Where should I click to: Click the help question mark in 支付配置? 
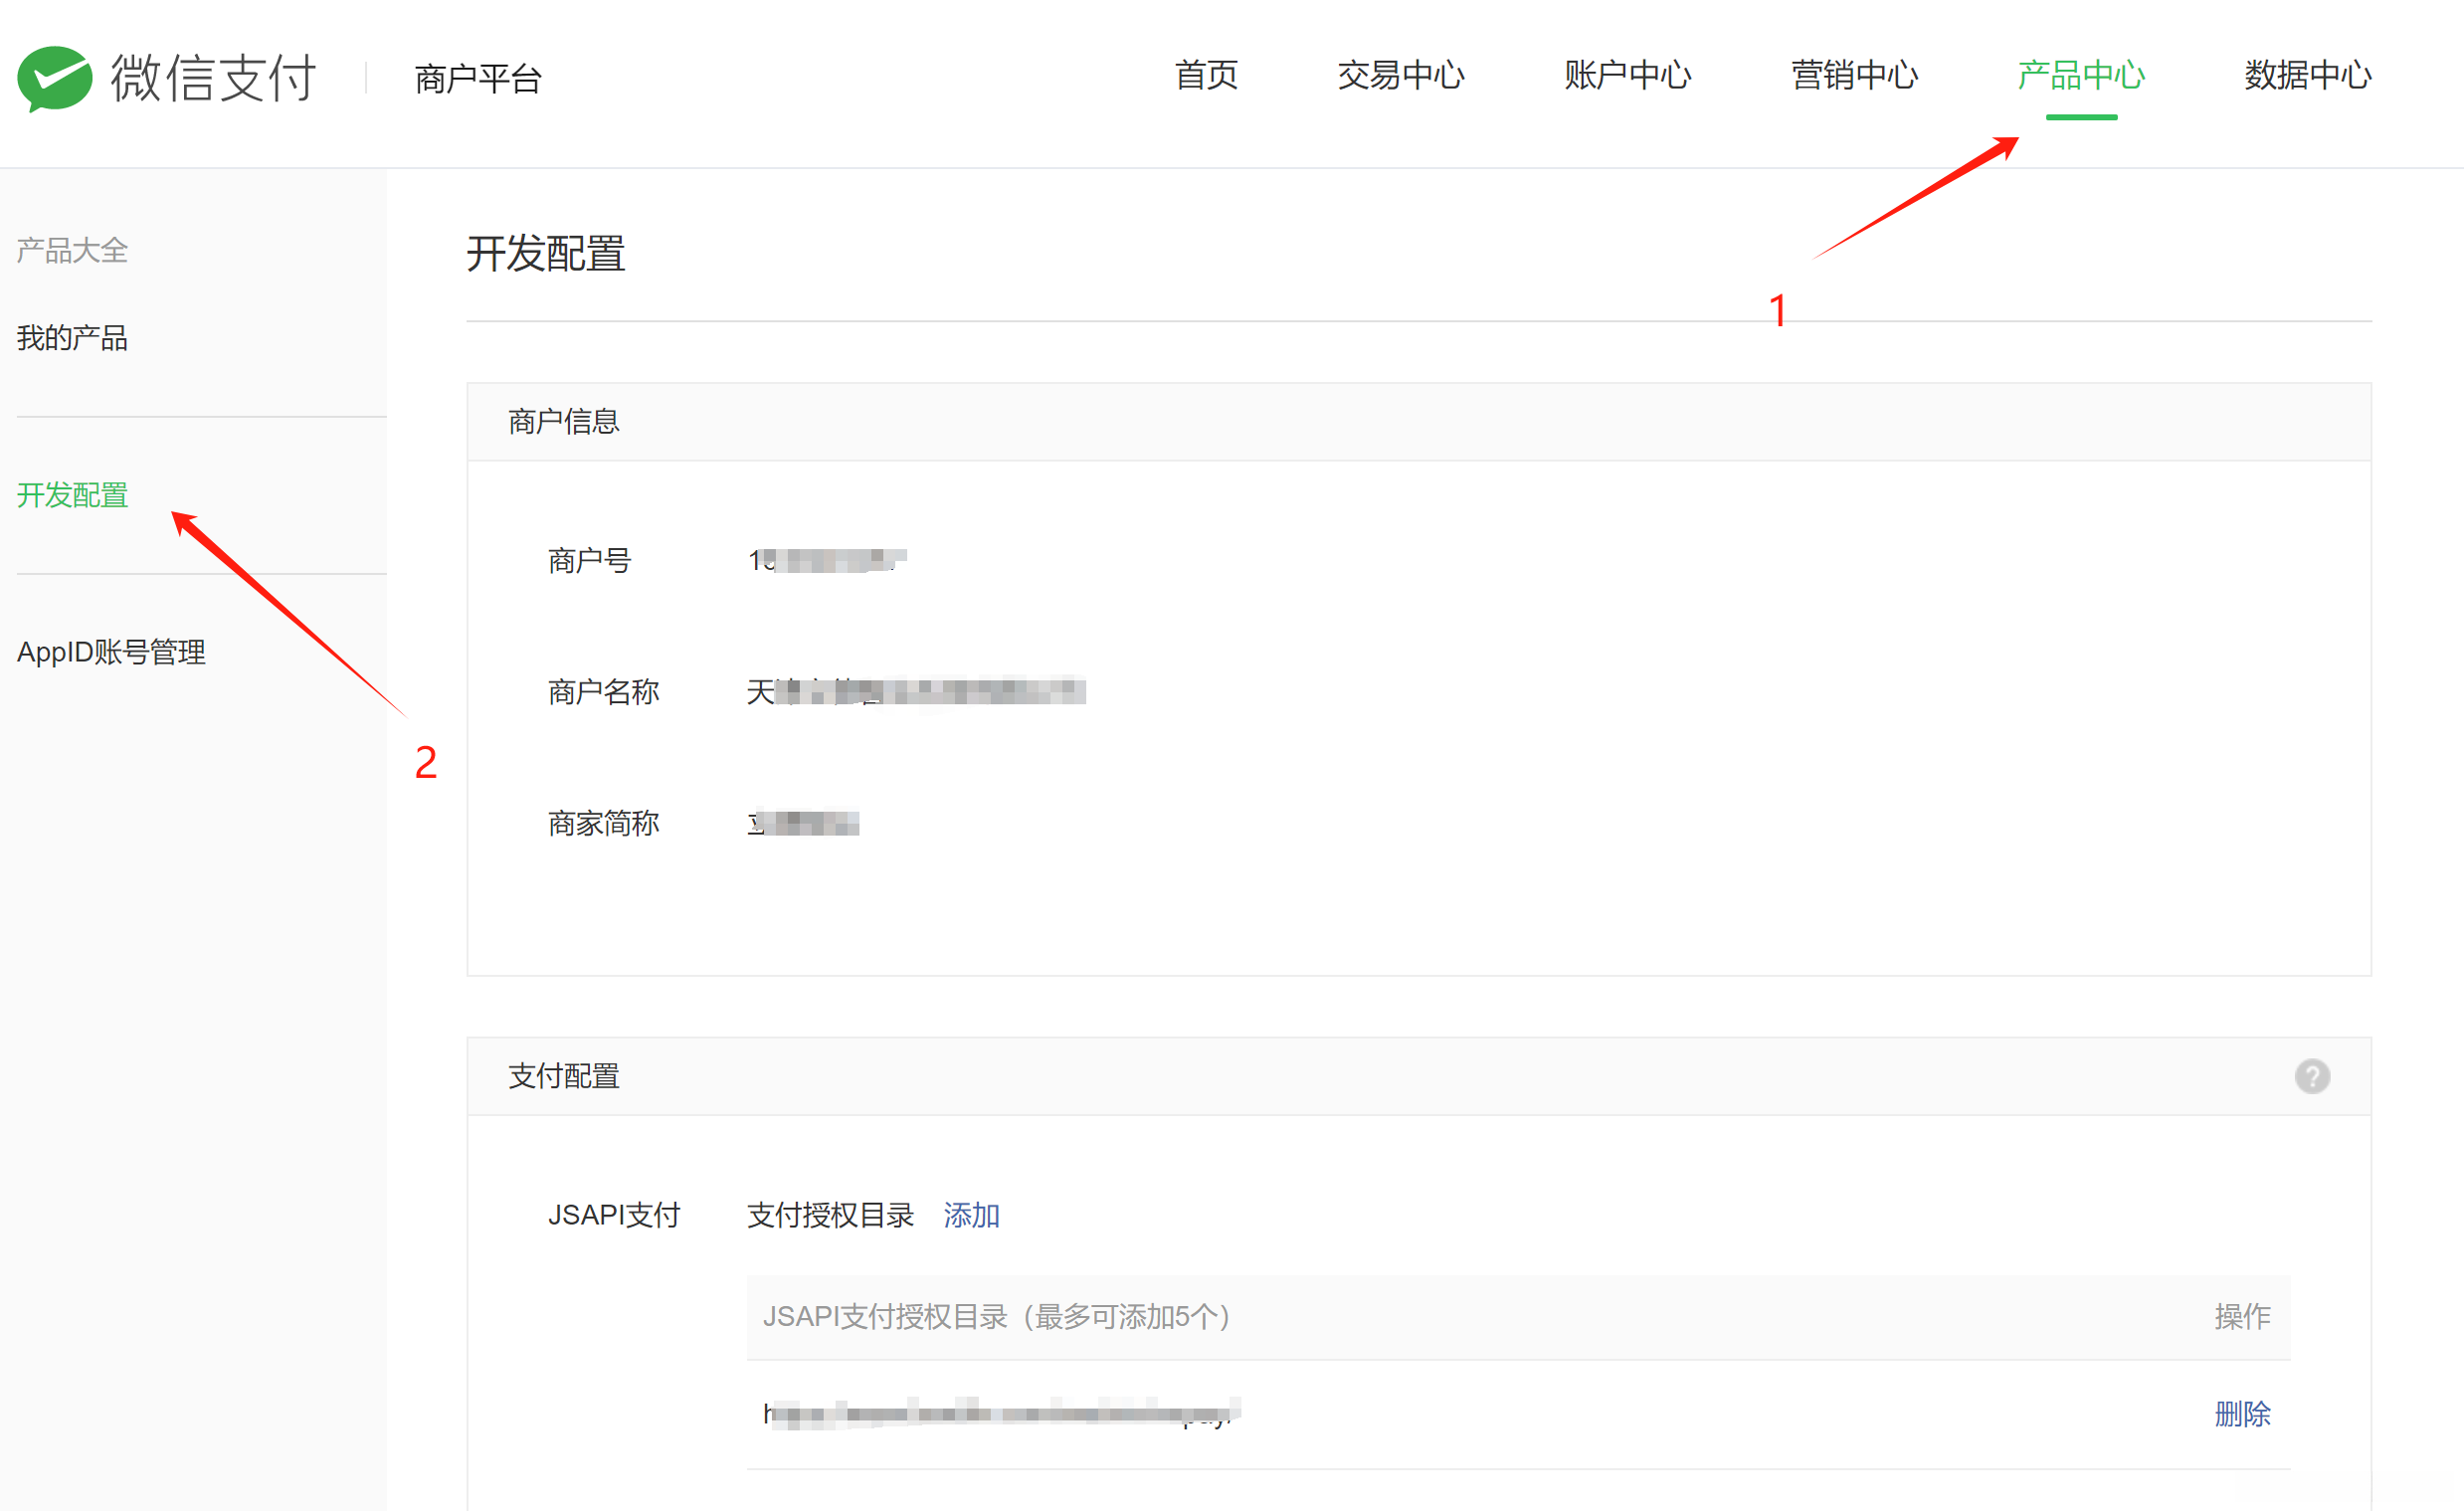(x=2311, y=1076)
